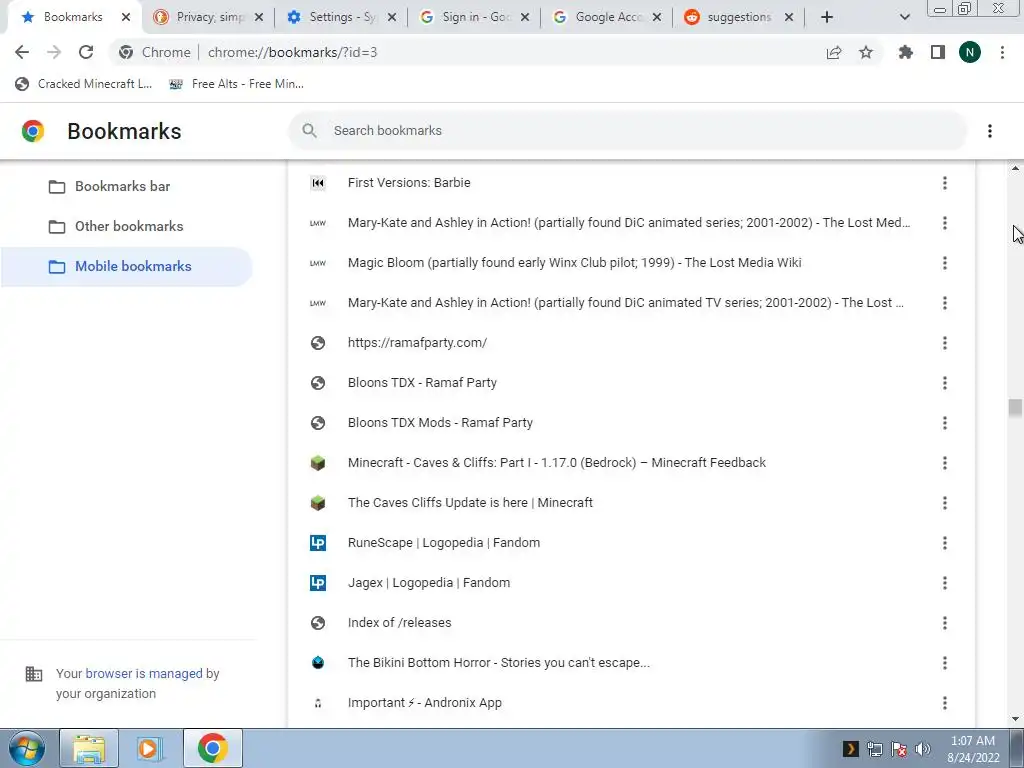Open more actions for Important Andronix App bookmark
1024x768 pixels.
click(x=944, y=703)
